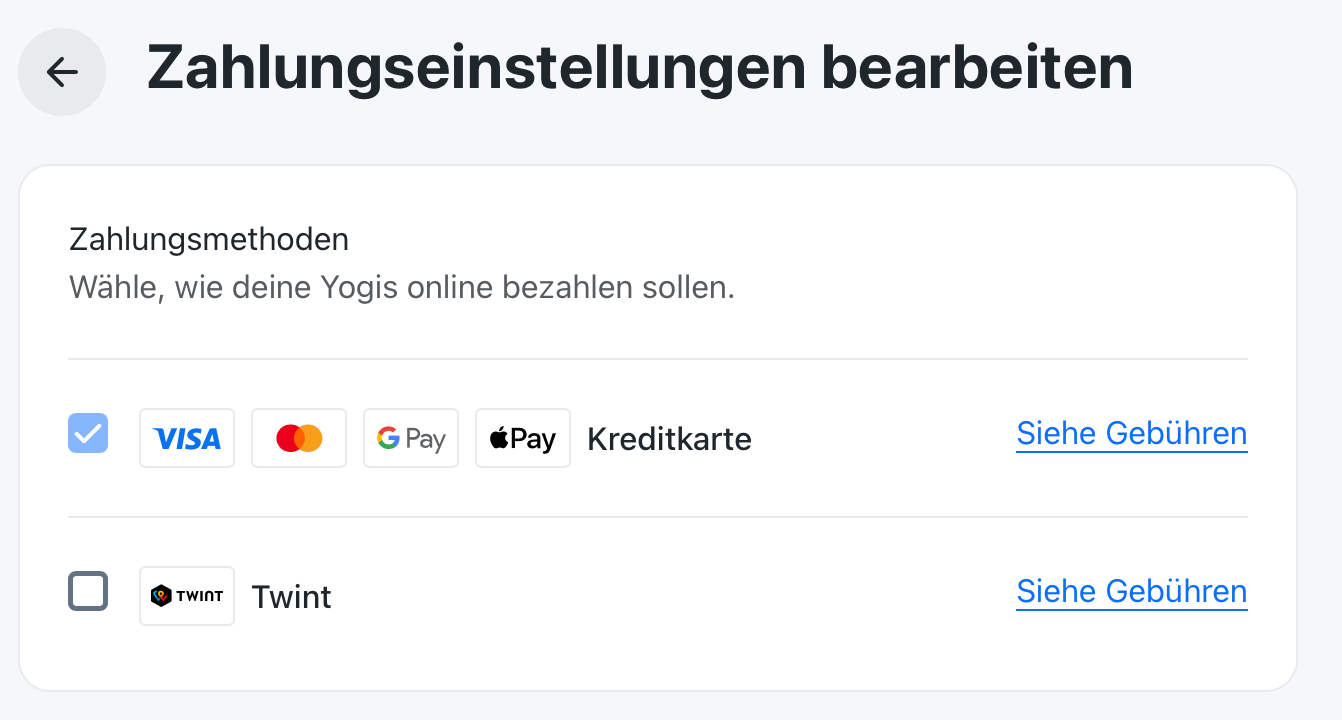Click the Twint logo badge
This screenshot has height=720, width=1342.
[187, 596]
